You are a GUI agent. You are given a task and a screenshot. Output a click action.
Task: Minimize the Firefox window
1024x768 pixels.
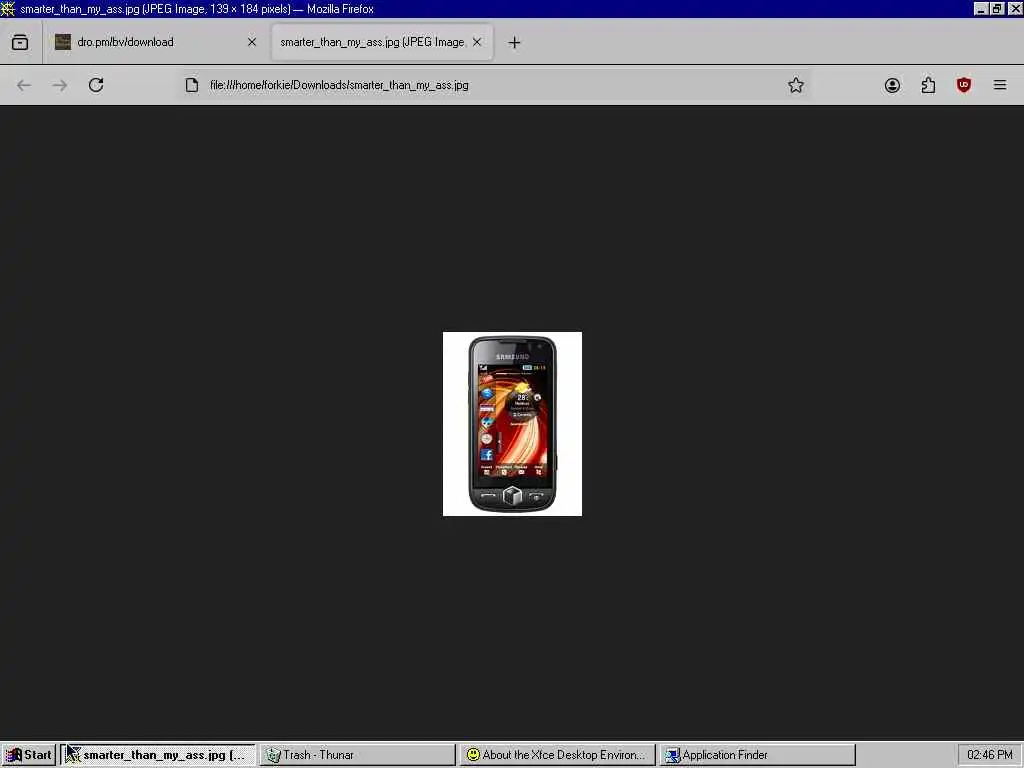point(981,9)
